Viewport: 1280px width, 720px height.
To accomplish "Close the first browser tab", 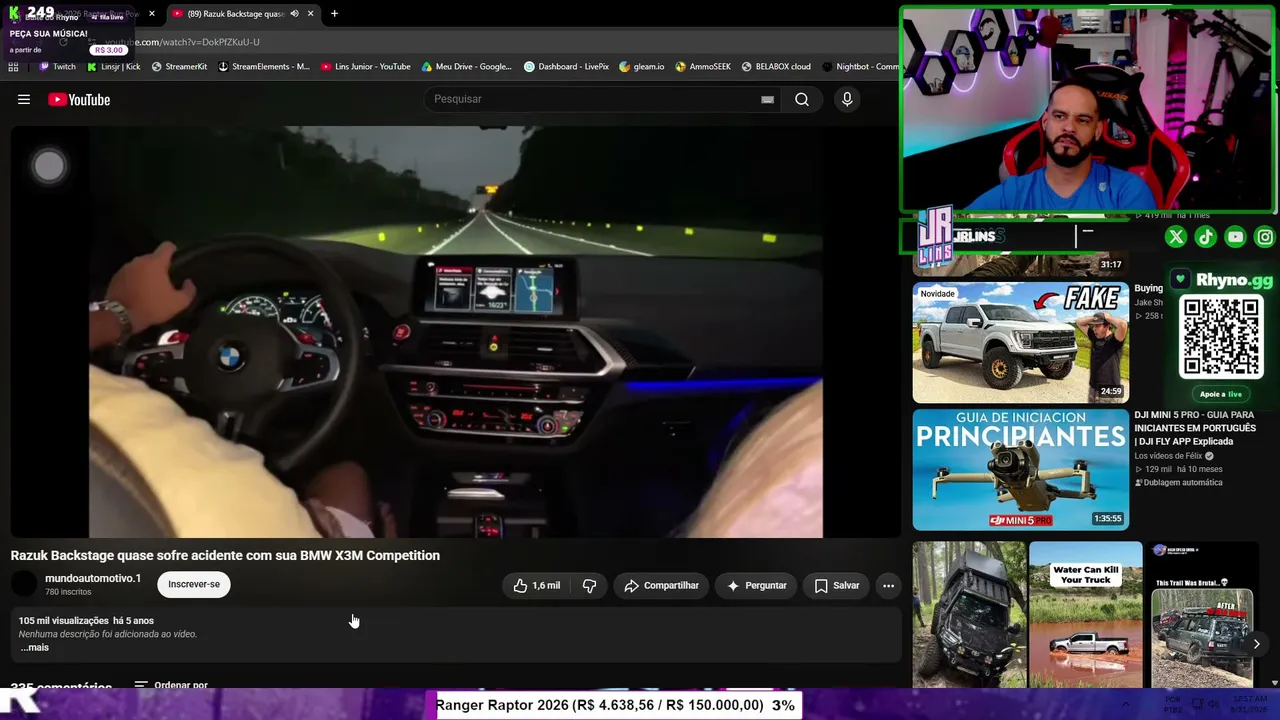I will click(152, 14).
